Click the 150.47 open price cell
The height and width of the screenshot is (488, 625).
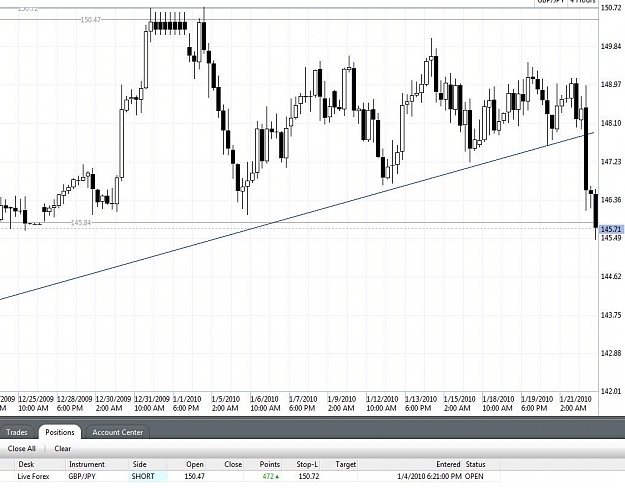point(195,476)
